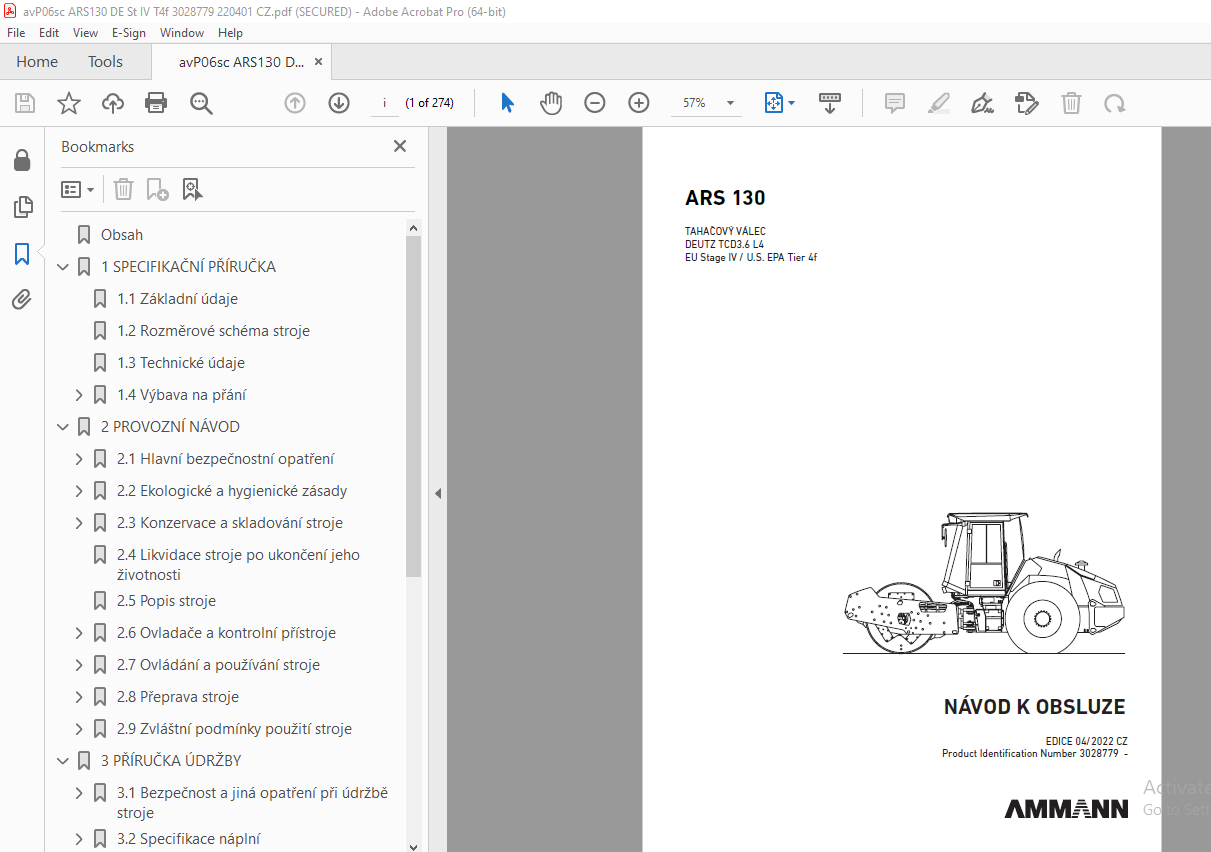Open the View menu
1211x852 pixels.
pyautogui.click(x=85, y=33)
